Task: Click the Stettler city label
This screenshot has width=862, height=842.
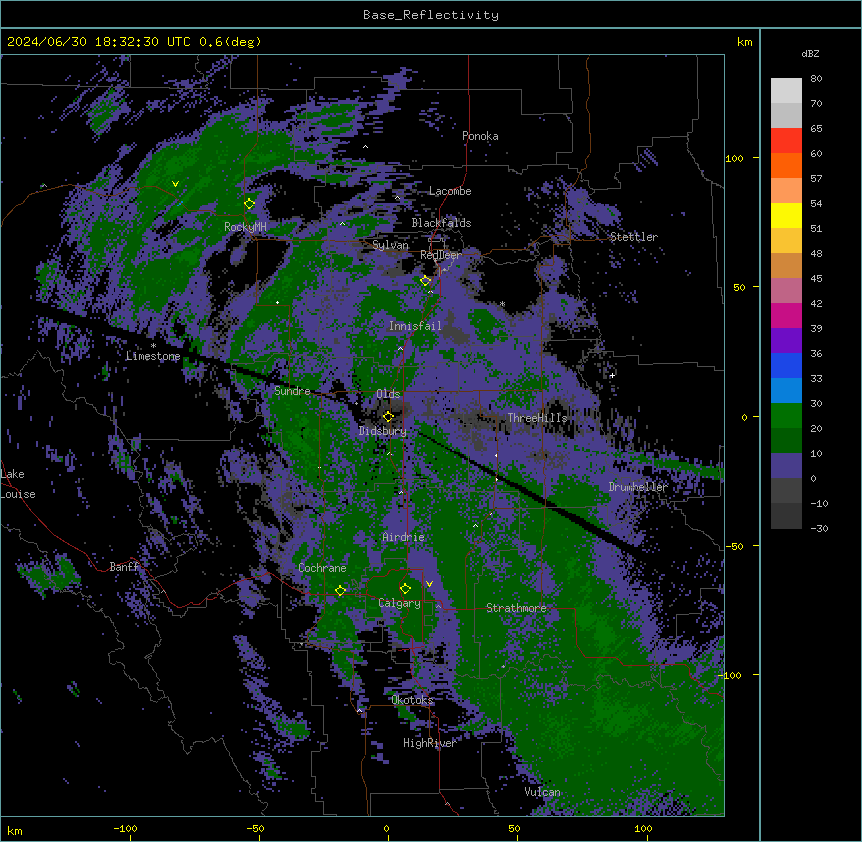Action: point(634,237)
